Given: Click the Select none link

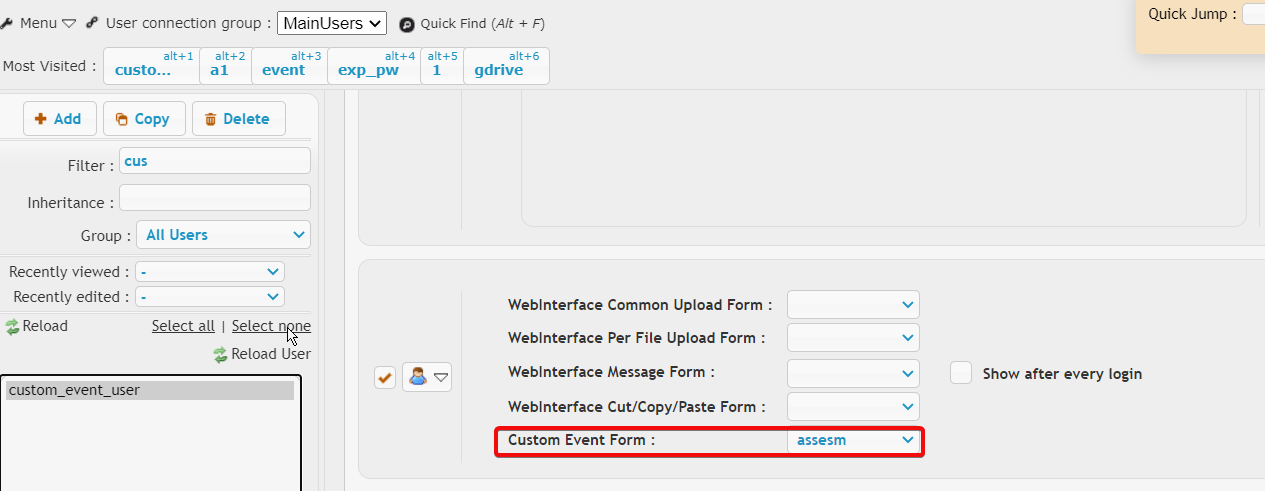Looking at the screenshot, I should pyautogui.click(x=271, y=326).
